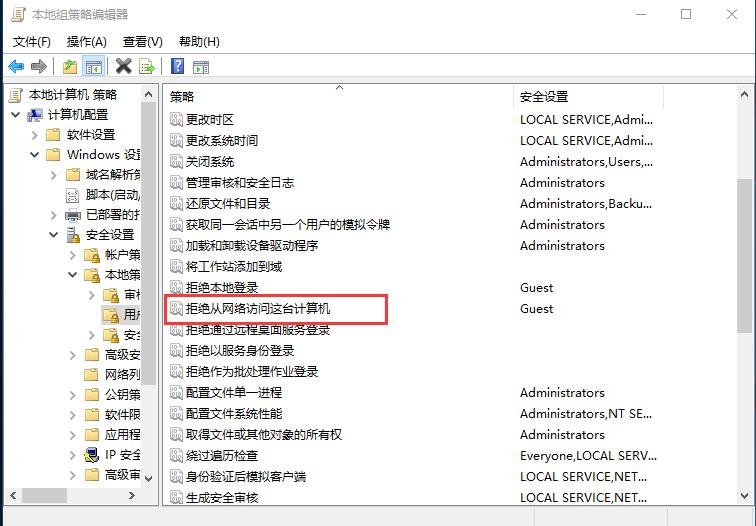Sort by the 策略 column header
The image size is (756, 526).
coord(339,97)
